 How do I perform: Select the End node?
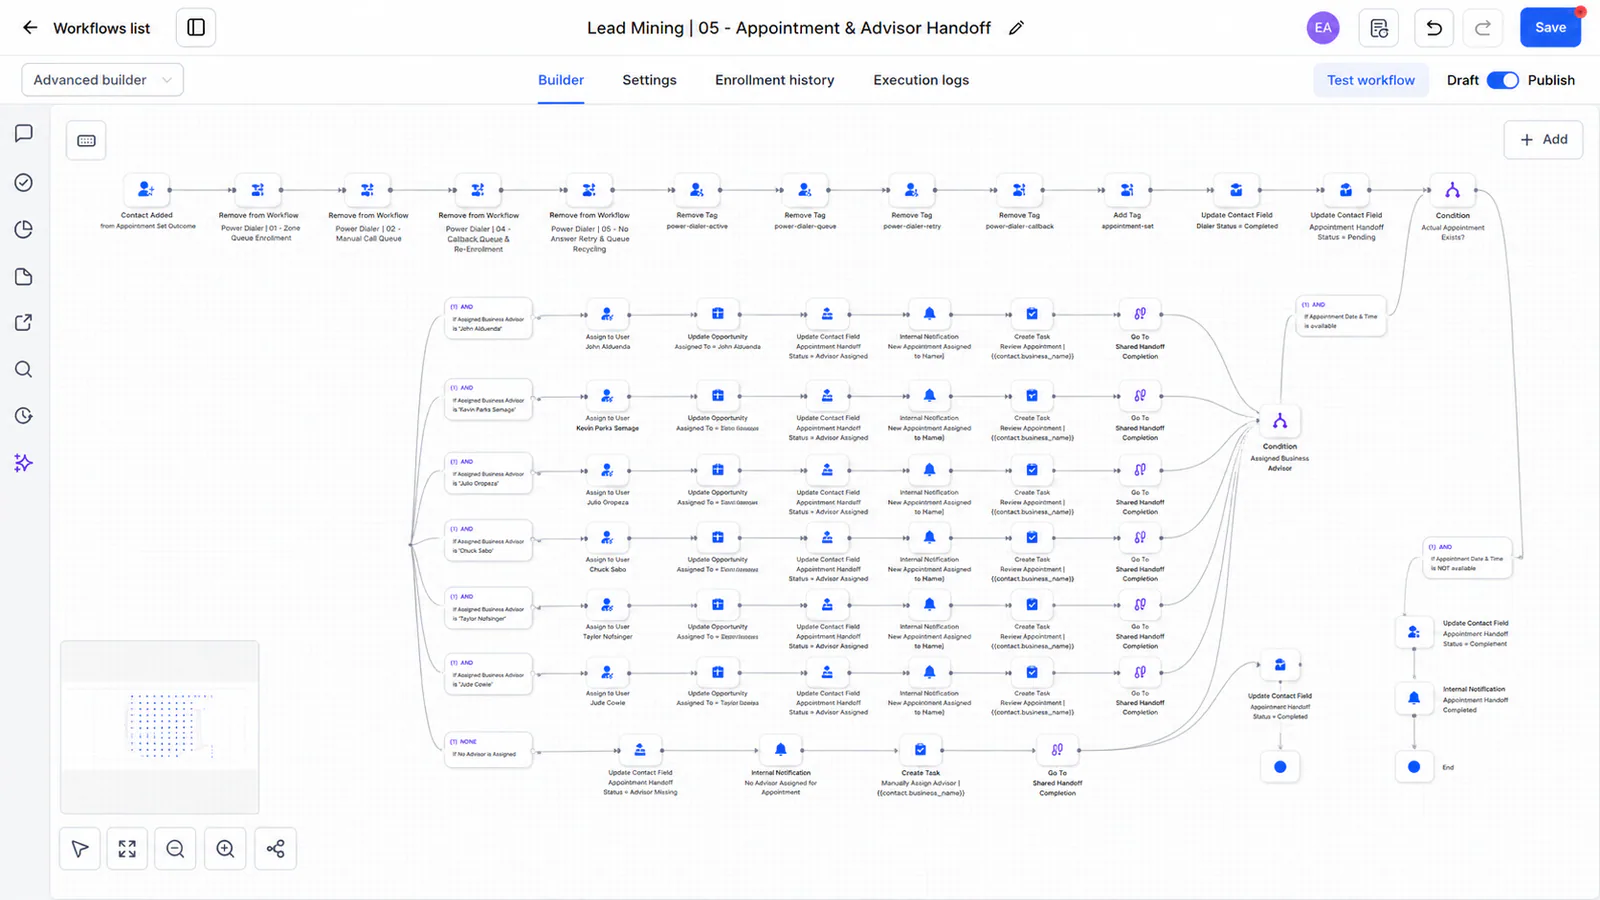[x=1414, y=767]
